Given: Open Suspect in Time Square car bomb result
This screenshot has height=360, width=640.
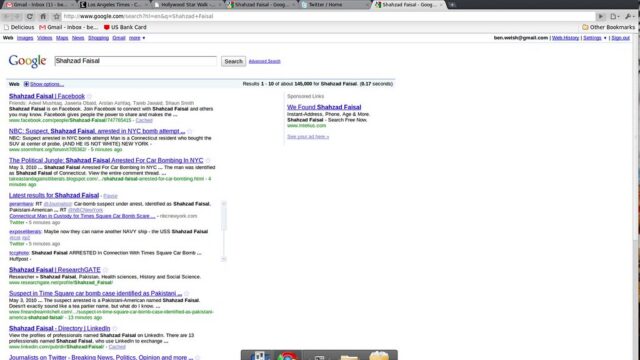Looking at the screenshot, I should click(96, 293).
